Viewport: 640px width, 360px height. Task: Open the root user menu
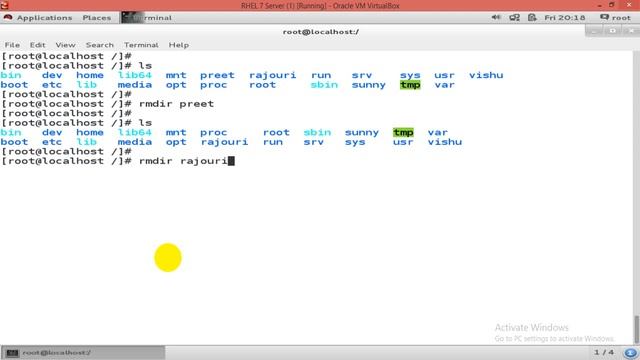coord(616,18)
